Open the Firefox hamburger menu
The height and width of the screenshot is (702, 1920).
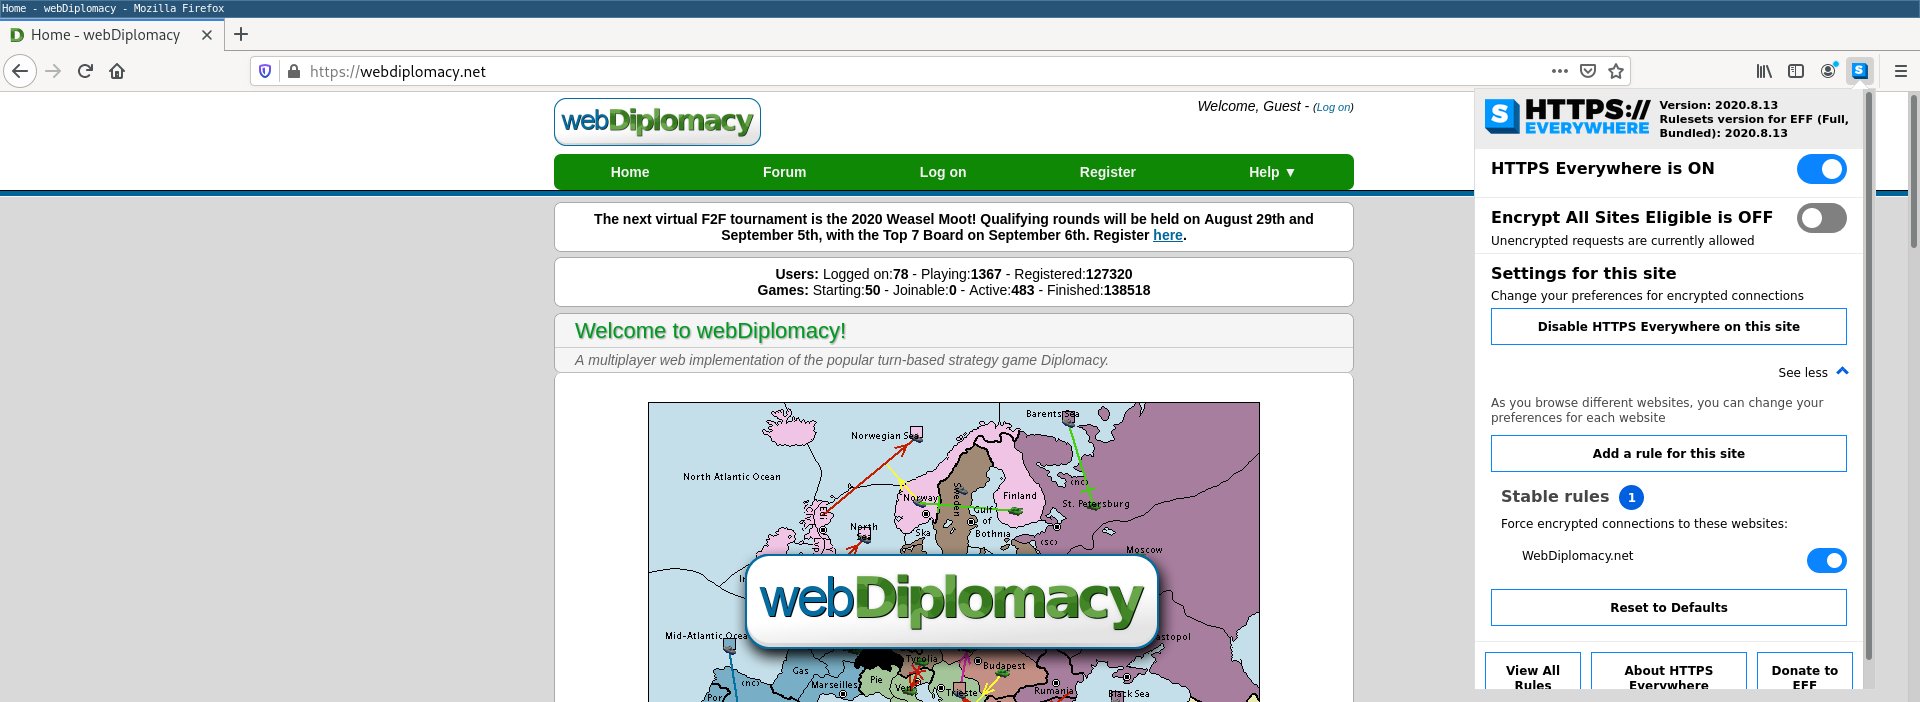(1901, 71)
